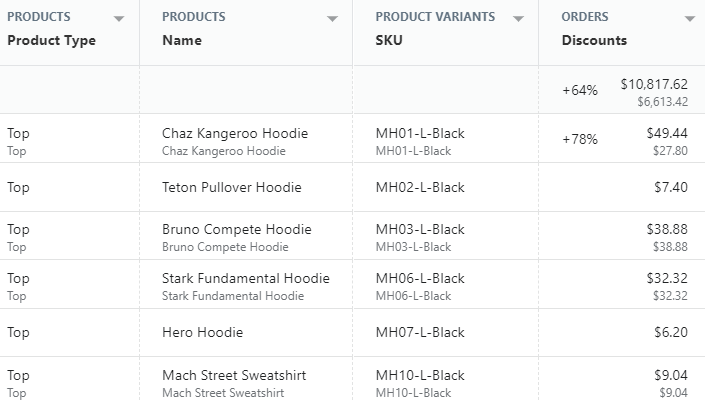The image size is (705, 400).
Task: Select the Stark Fundamental Hoodie name
Action: click(246, 279)
